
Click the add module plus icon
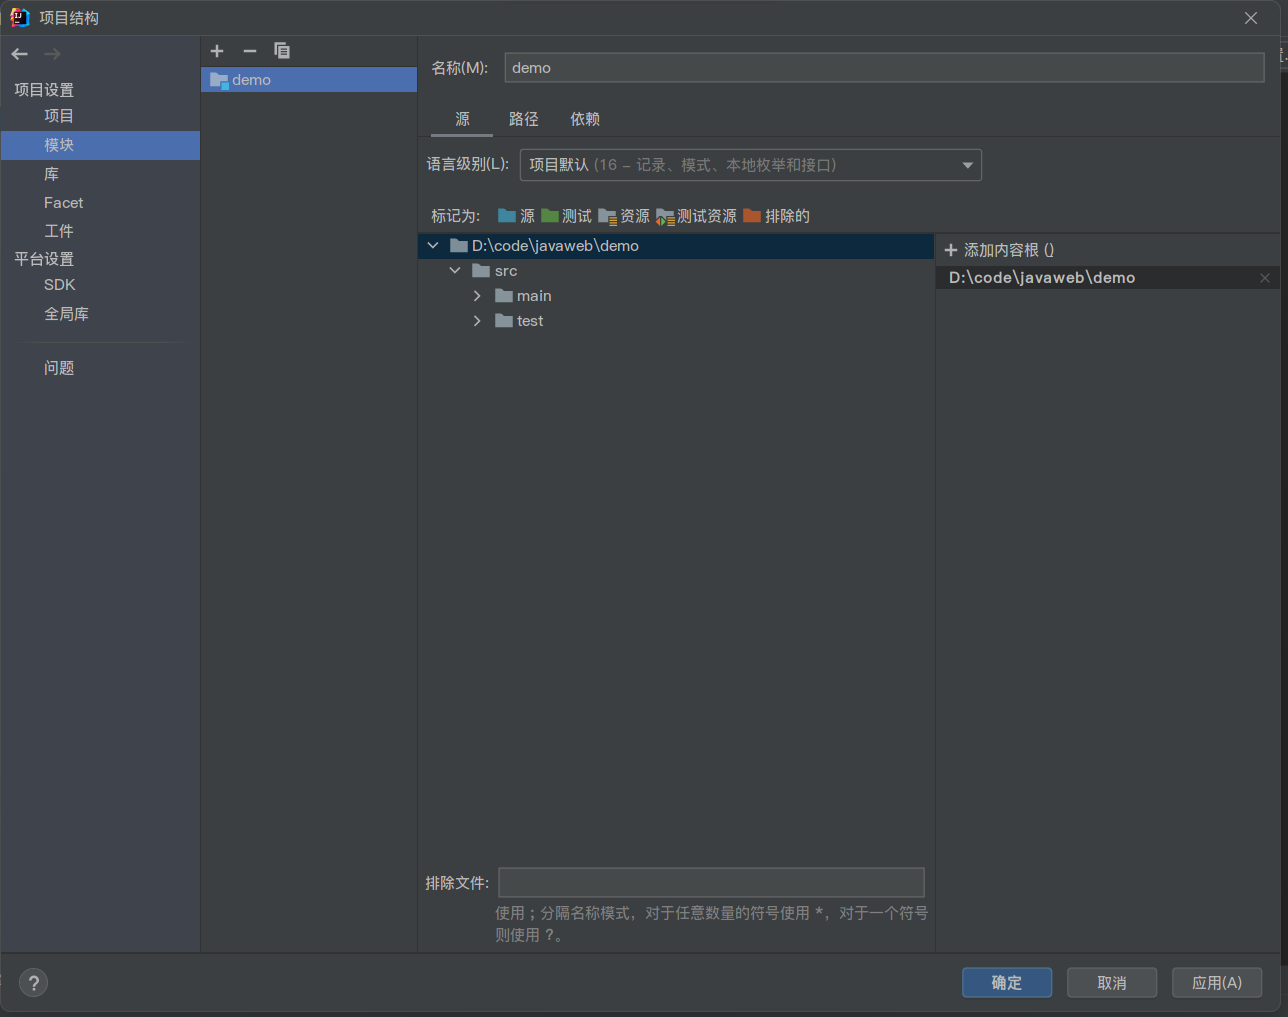coord(217,51)
